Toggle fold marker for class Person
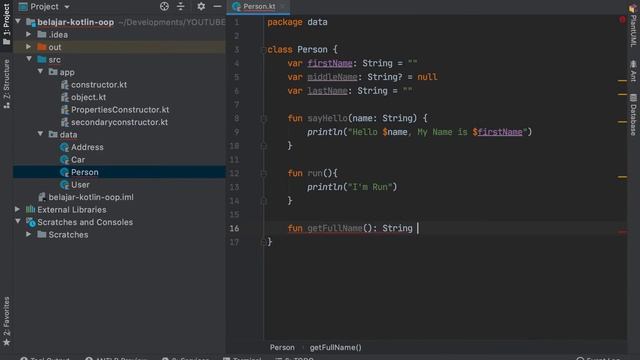The height and width of the screenshot is (360, 640). 264,50
